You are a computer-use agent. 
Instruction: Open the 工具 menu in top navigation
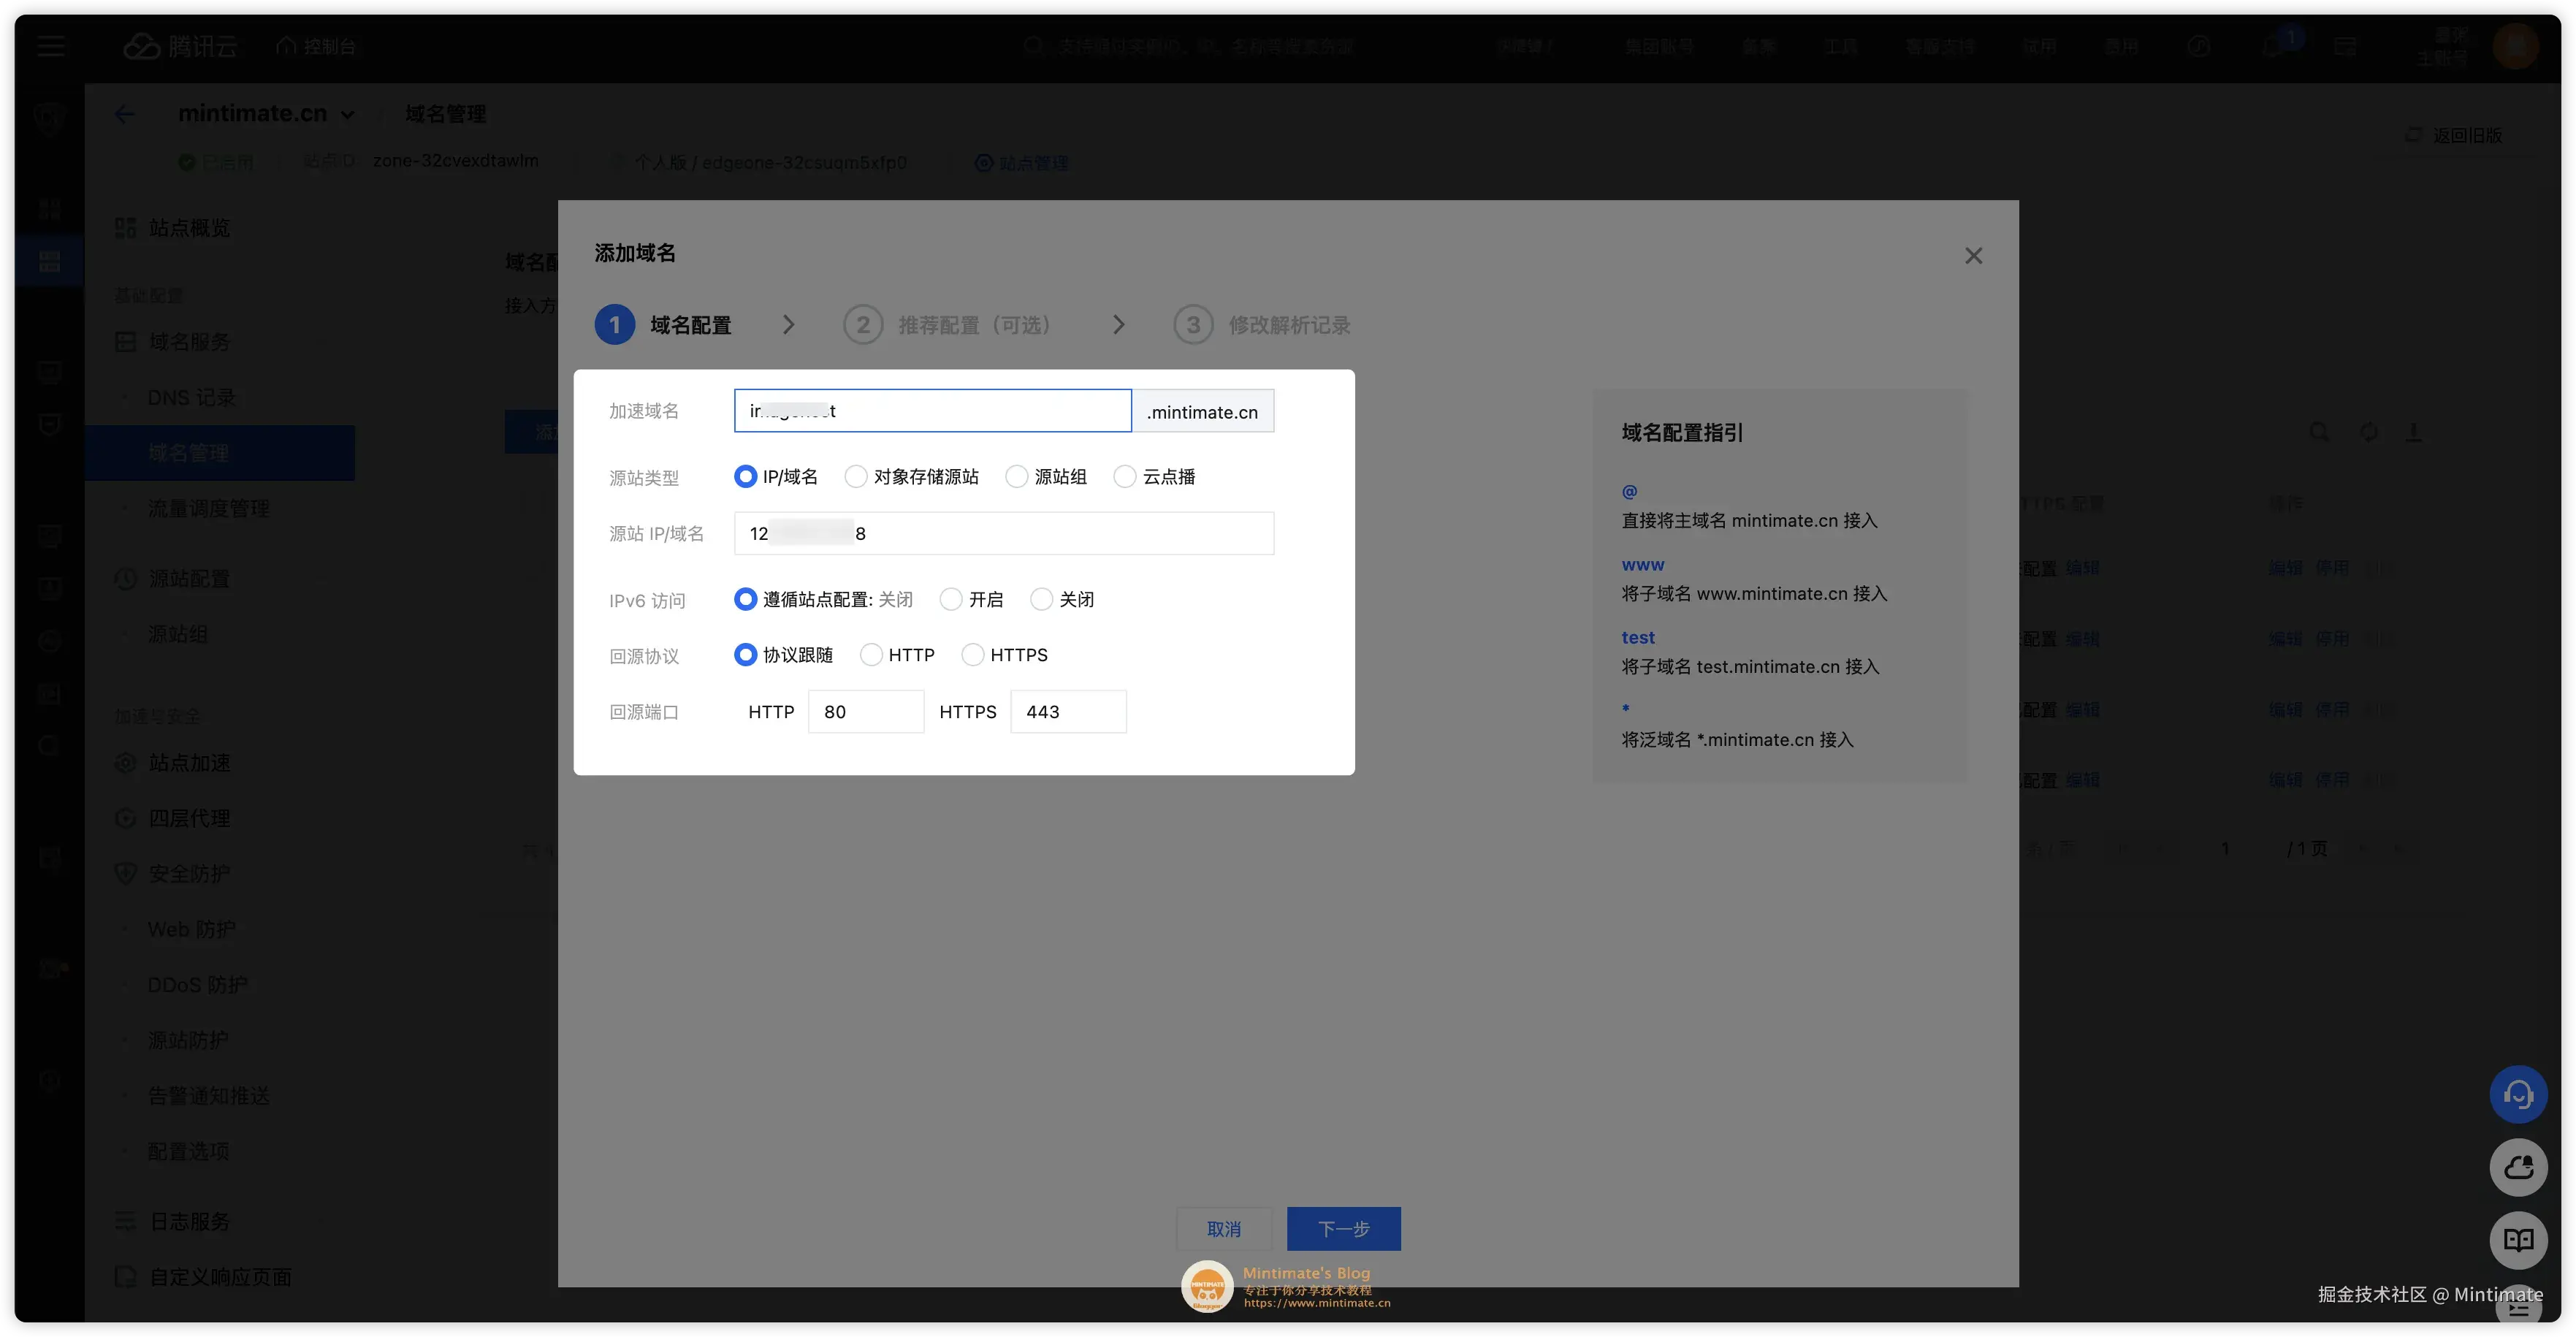point(1840,46)
